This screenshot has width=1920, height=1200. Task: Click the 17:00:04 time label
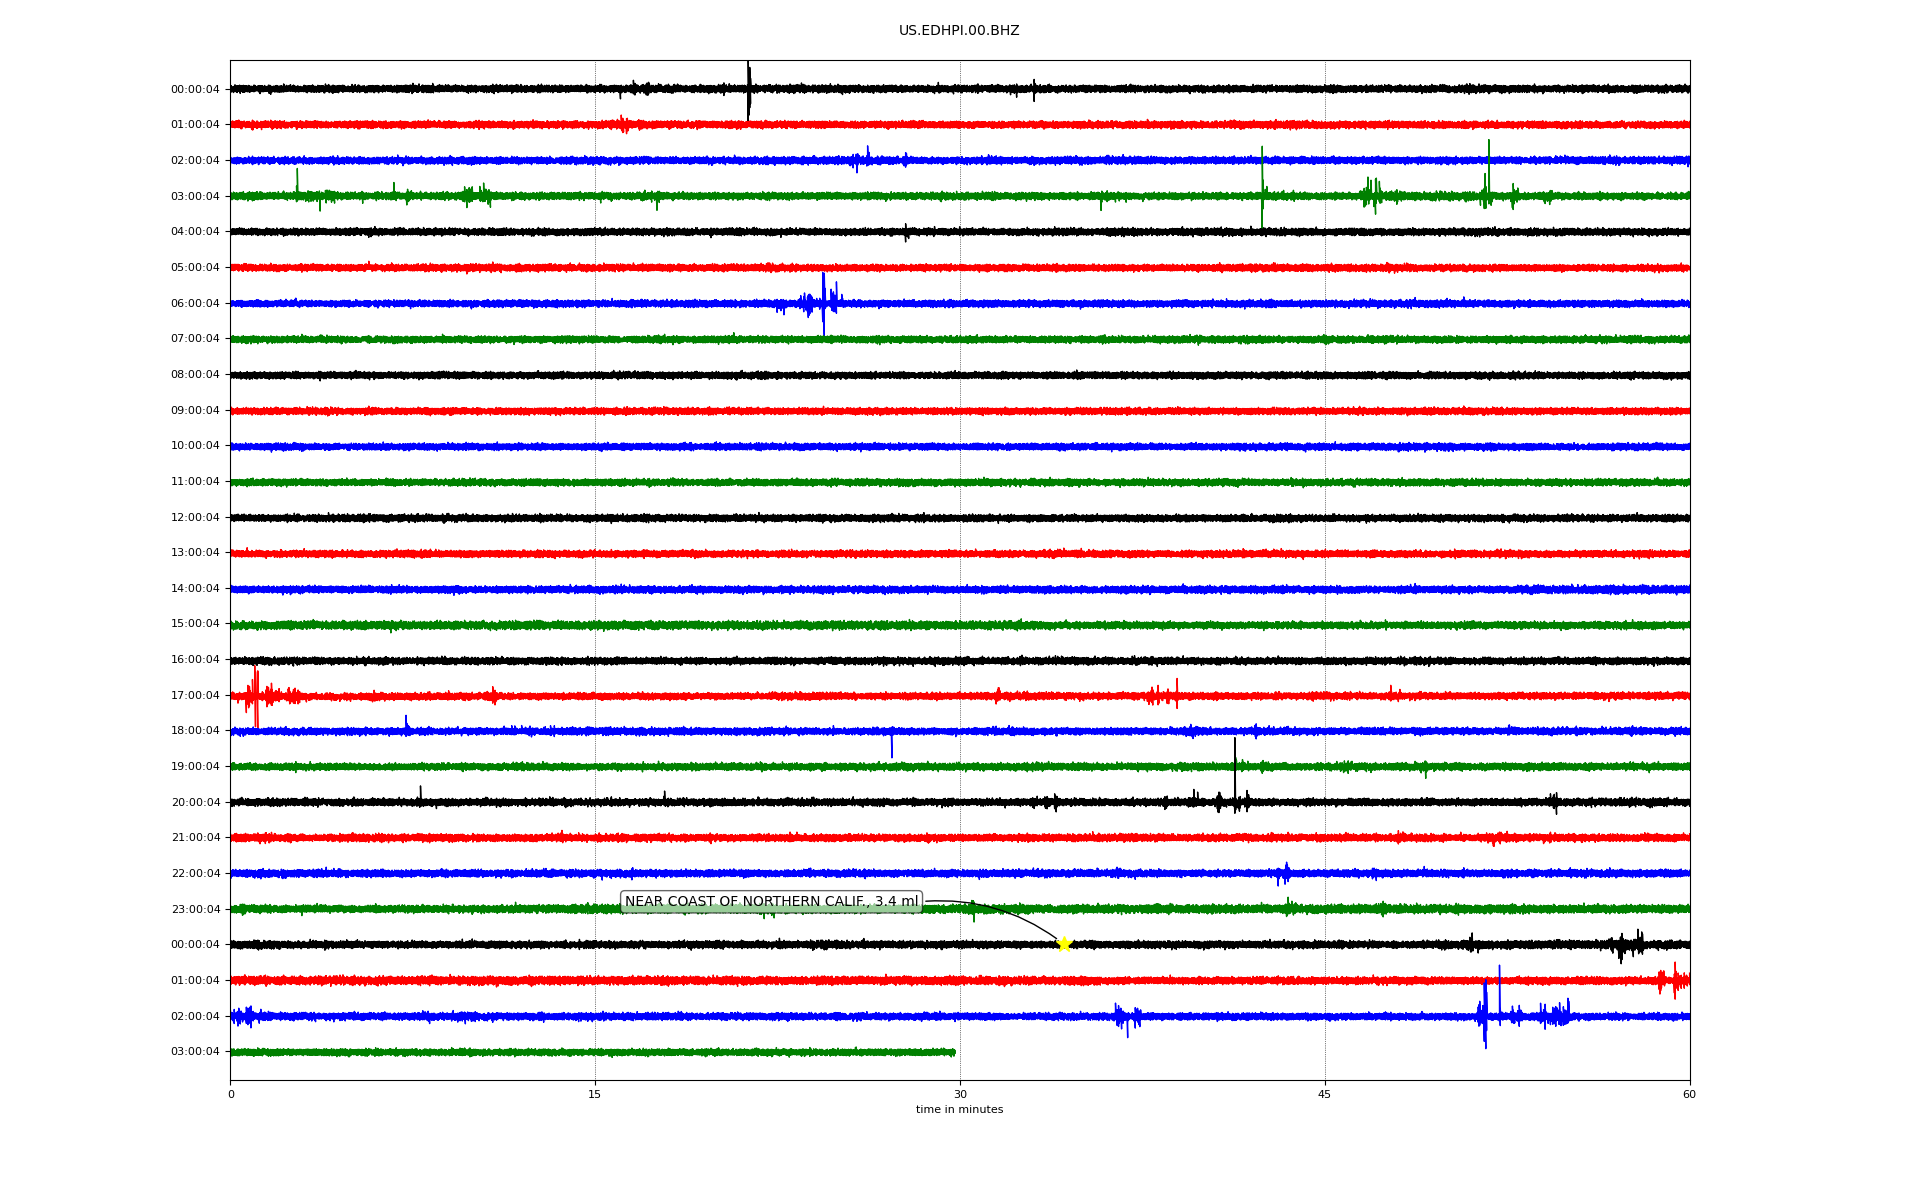coord(195,696)
